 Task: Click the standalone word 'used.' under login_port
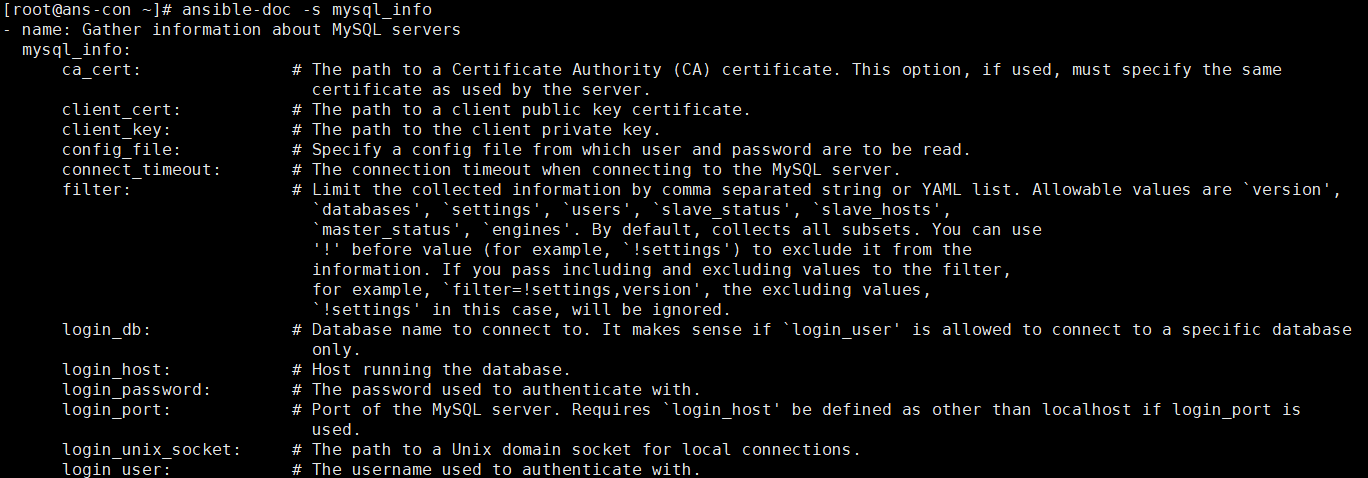337,430
